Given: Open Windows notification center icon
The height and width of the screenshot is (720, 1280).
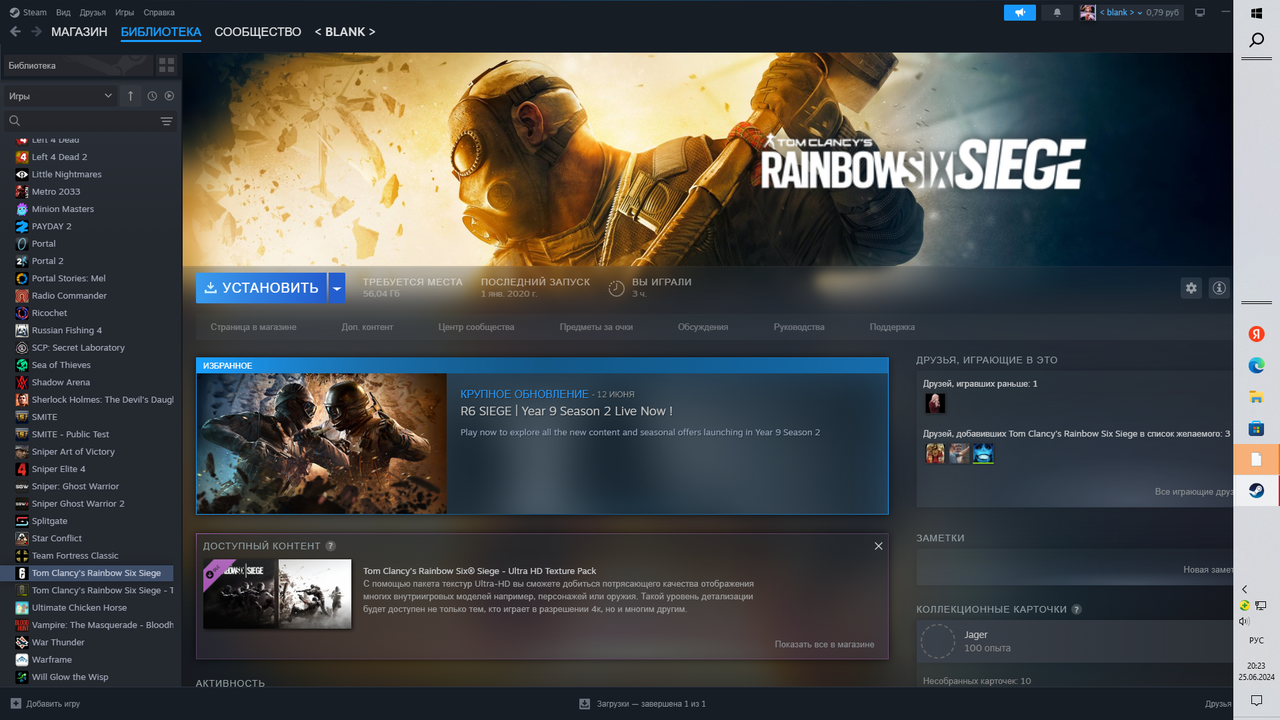Looking at the screenshot, I should point(1257,702).
